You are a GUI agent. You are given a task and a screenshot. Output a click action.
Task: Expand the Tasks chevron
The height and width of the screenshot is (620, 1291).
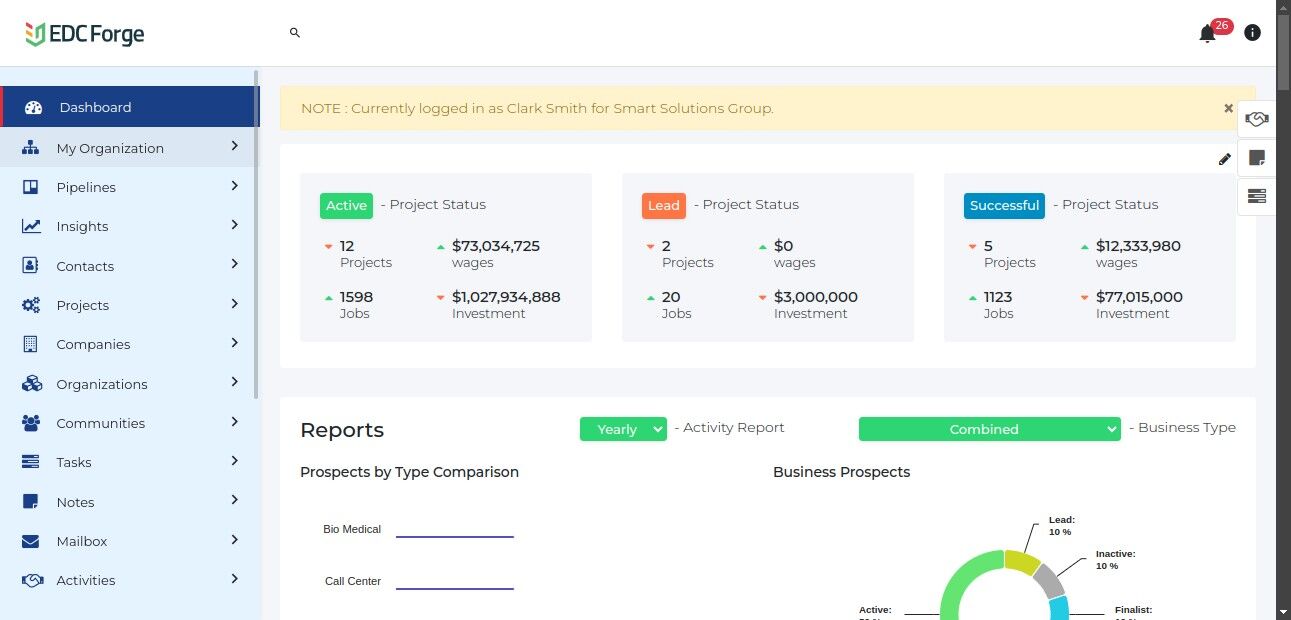(235, 461)
